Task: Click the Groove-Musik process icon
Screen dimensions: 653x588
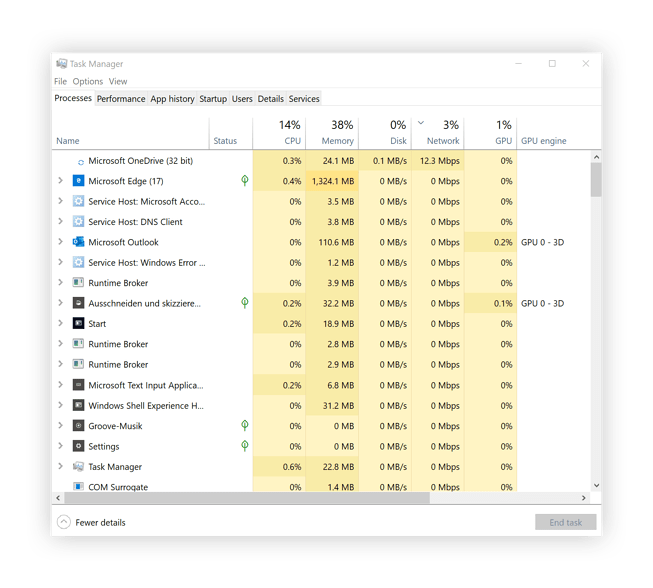Action: pos(79,426)
